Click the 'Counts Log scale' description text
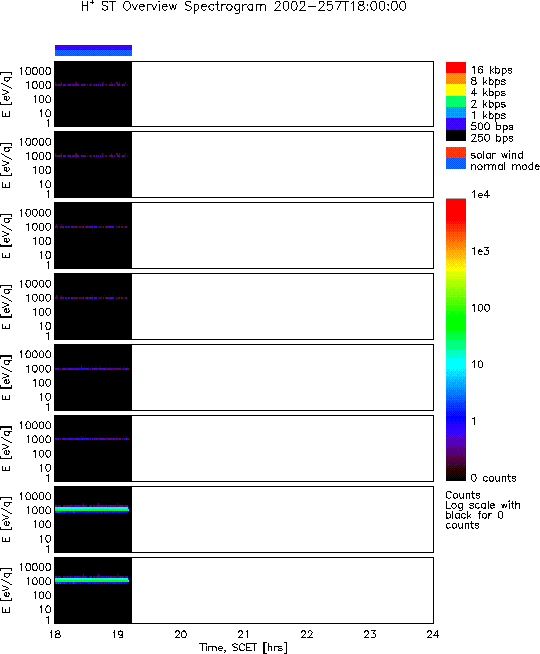The height and width of the screenshot is (654, 540). [482, 510]
